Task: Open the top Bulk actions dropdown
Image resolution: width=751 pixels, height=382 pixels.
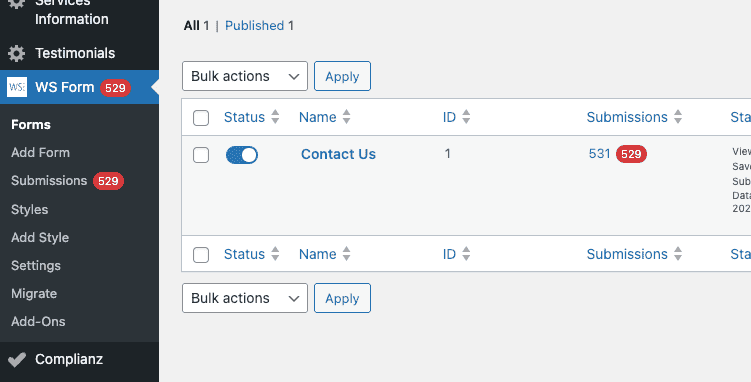Action: [x=245, y=76]
